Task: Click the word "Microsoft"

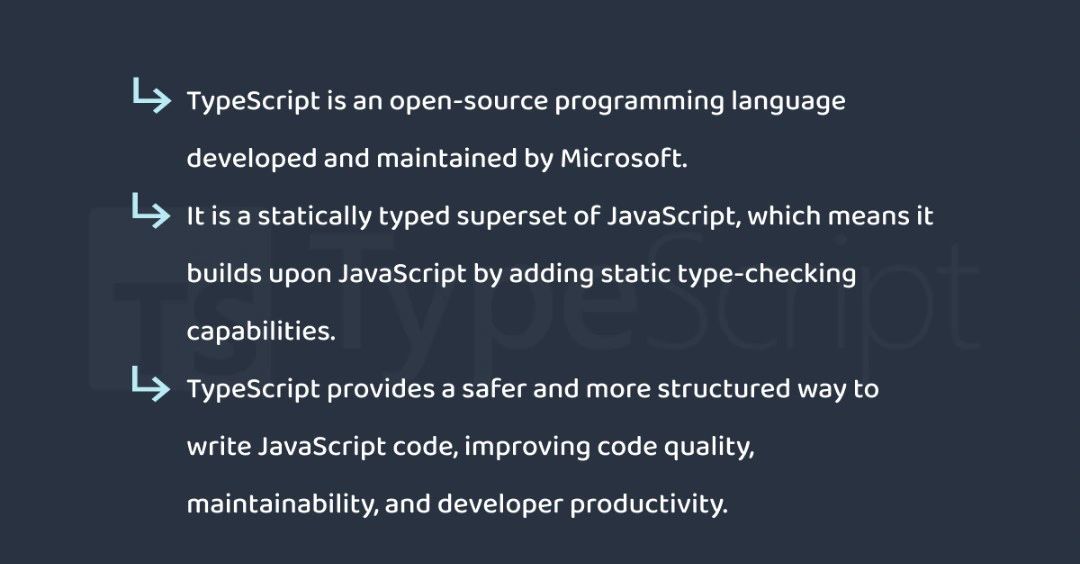Action: click(623, 159)
